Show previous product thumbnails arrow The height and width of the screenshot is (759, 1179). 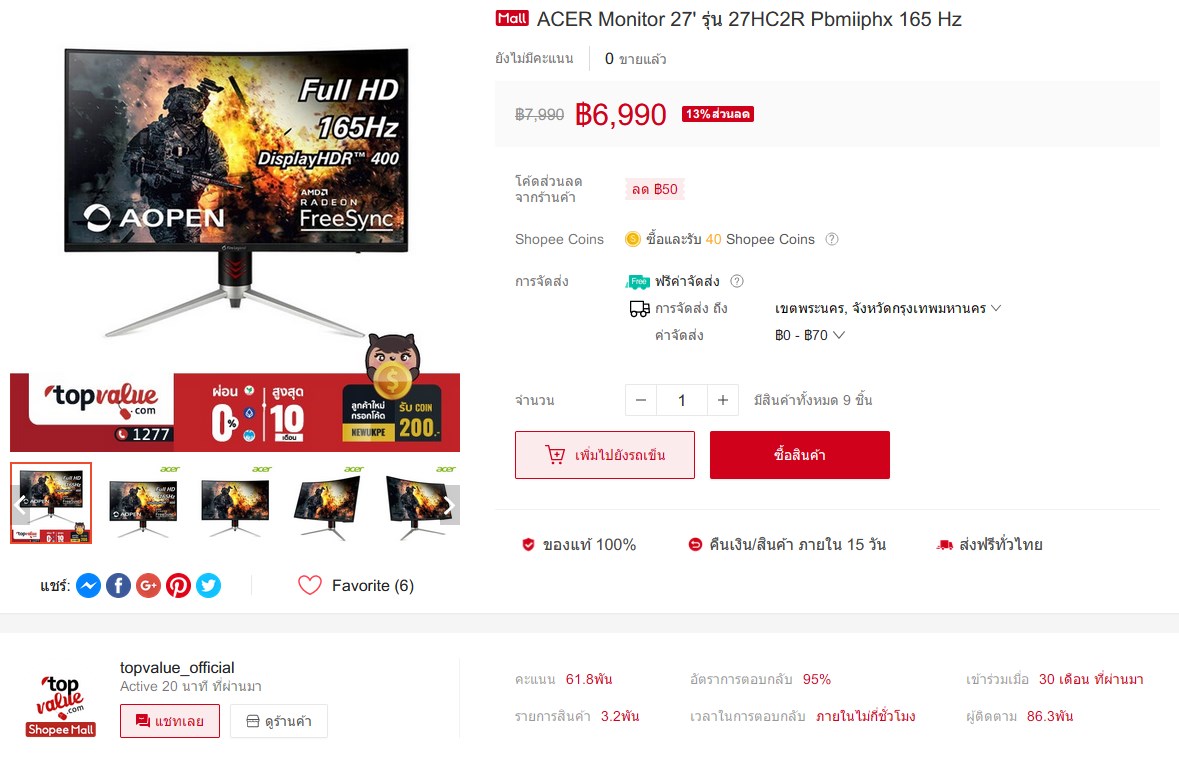[x=20, y=505]
